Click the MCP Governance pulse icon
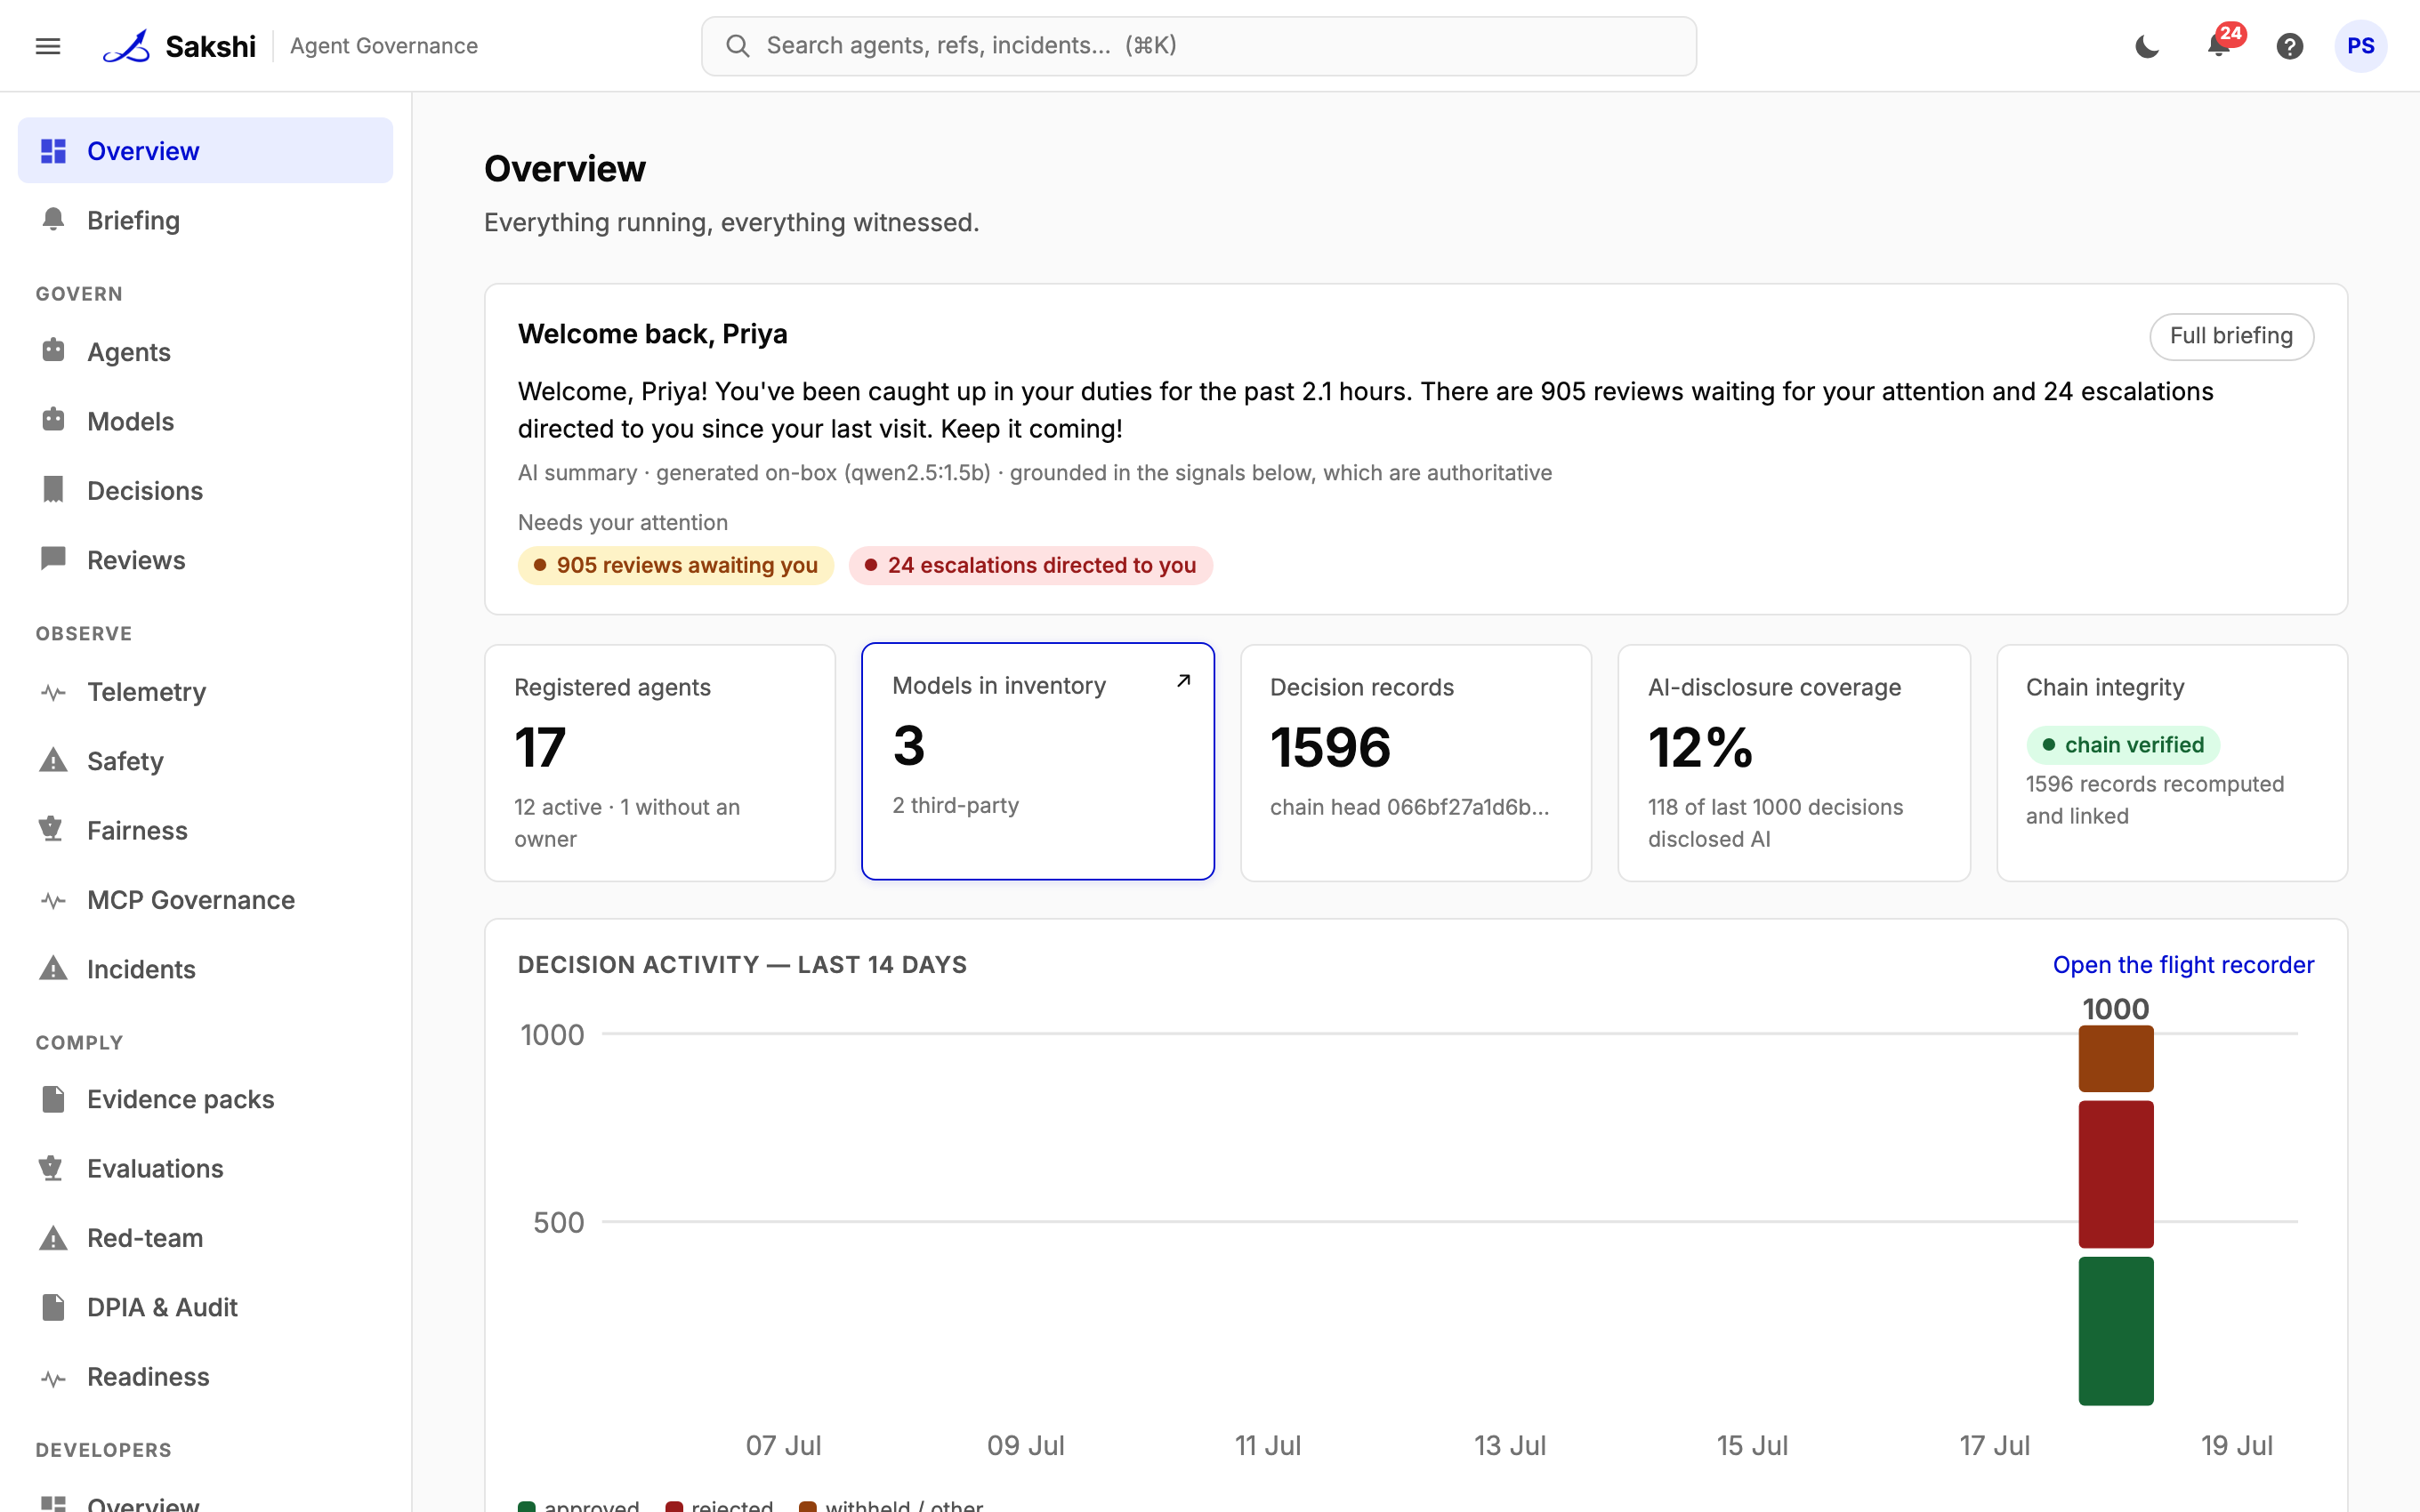This screenshot has height=1512, width=2420. coord(53,900)
